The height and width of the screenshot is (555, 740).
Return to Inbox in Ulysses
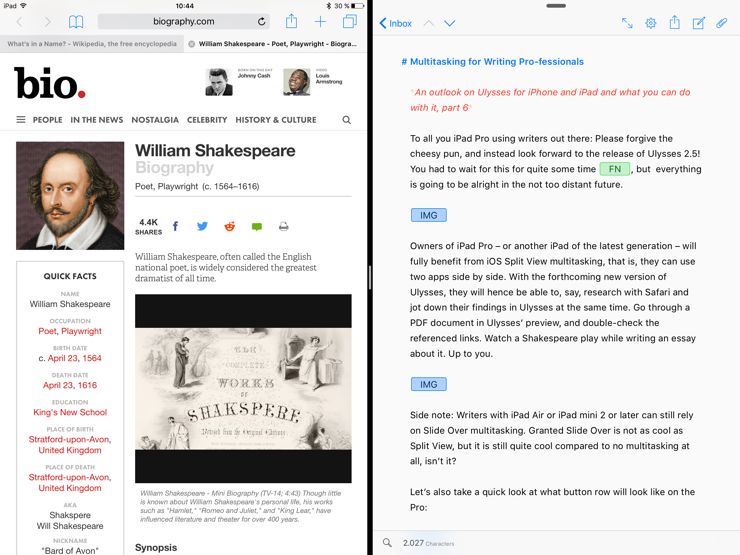(395, 23)
